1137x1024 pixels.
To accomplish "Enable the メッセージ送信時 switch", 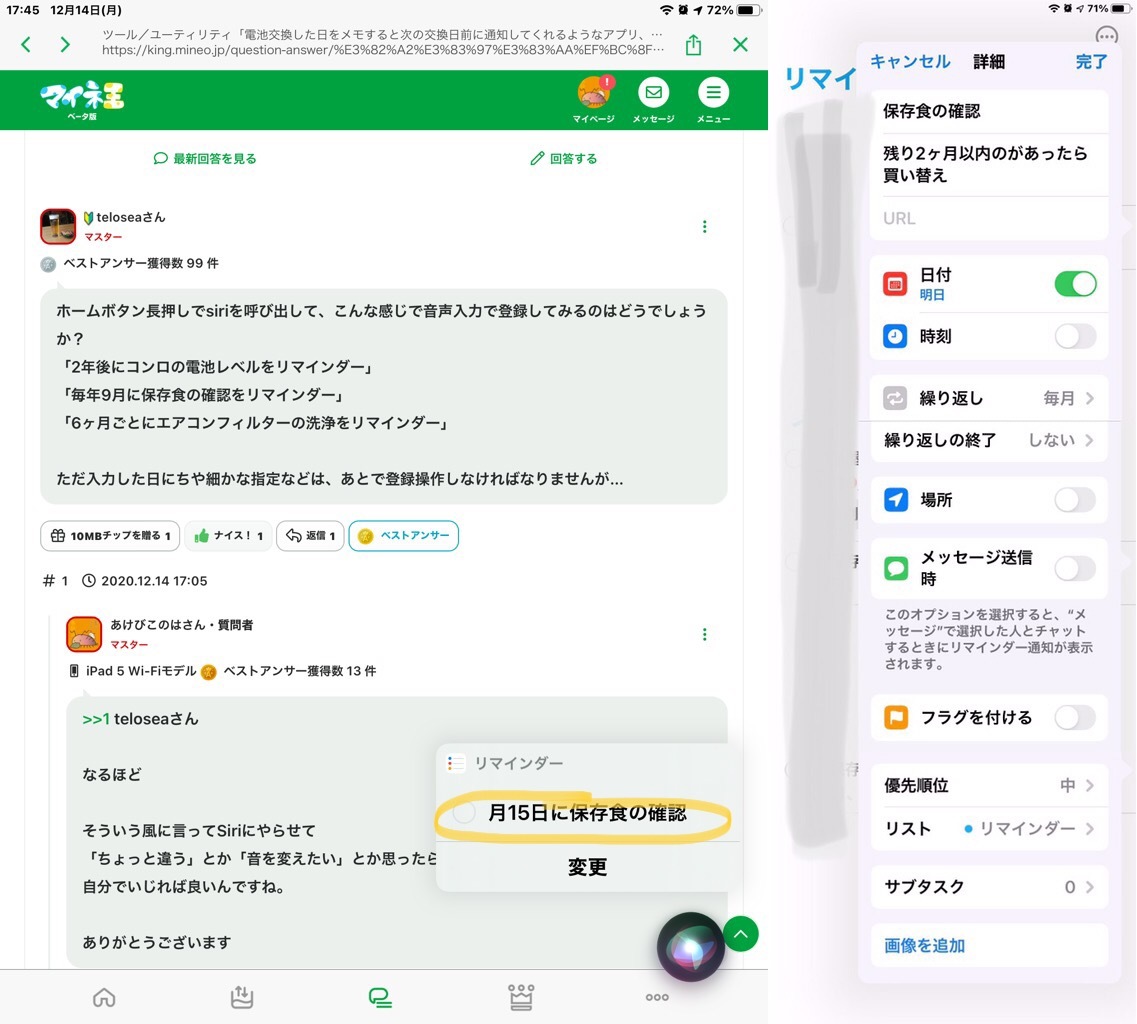I will pyautogui.click(x=1075, y=568).
